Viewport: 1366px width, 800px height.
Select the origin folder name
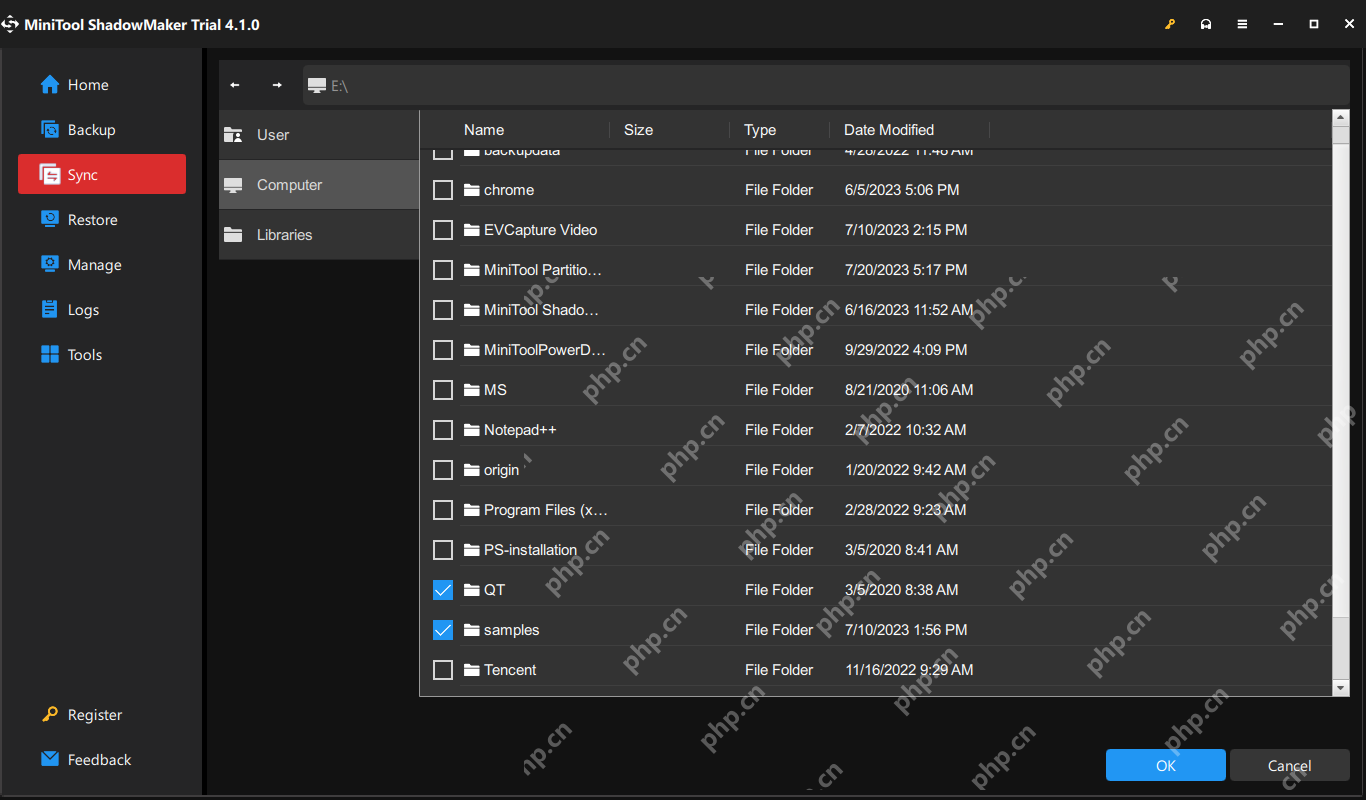(502, 470)
